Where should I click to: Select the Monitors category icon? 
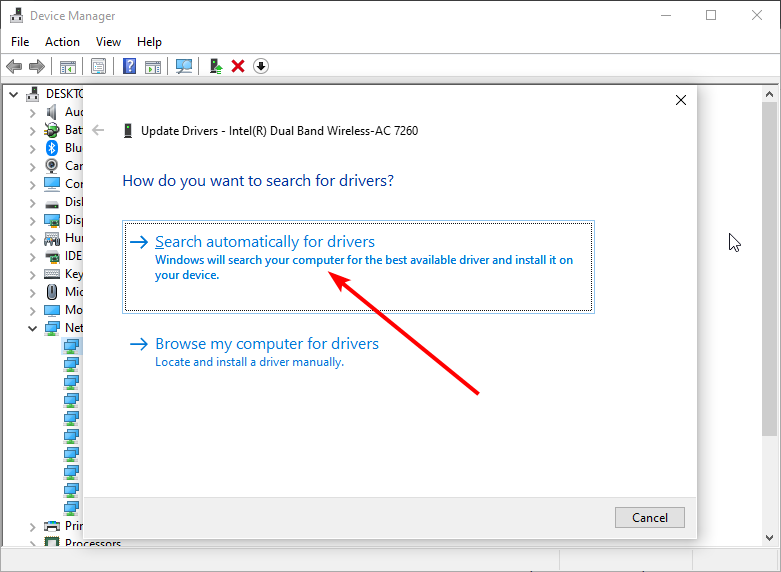[x=52, y=310]
